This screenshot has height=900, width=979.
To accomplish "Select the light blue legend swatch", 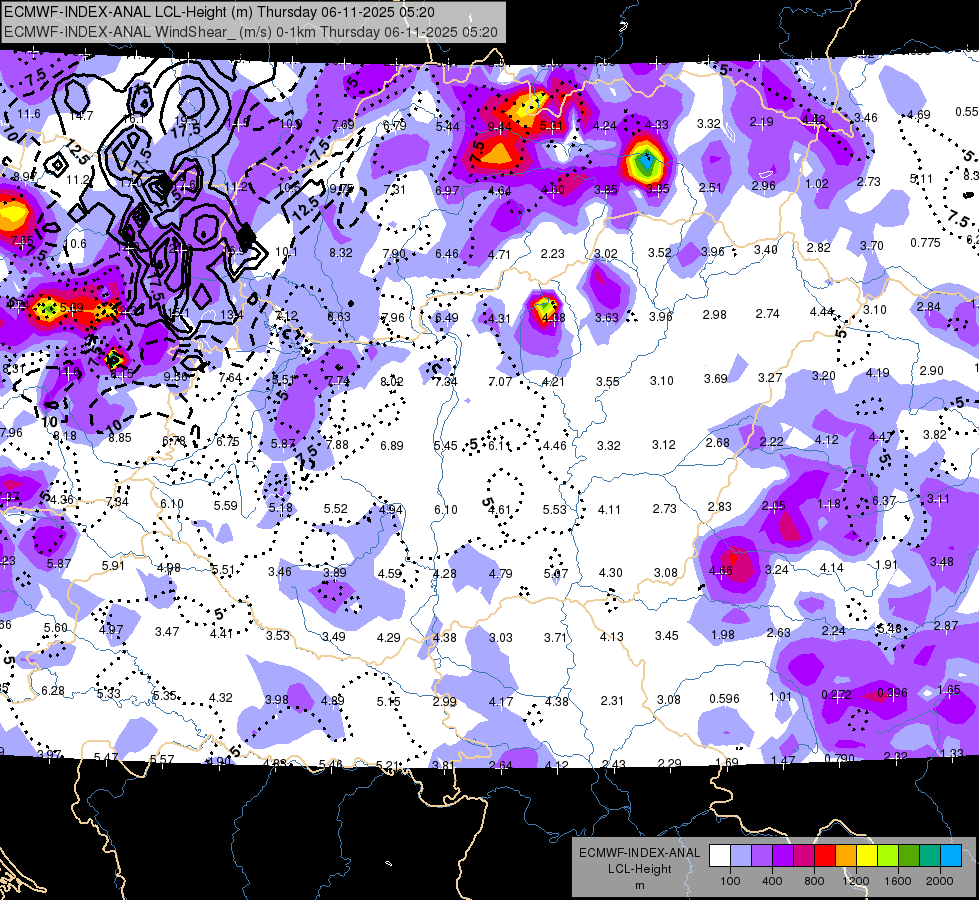I will click(x=740, y=856).
